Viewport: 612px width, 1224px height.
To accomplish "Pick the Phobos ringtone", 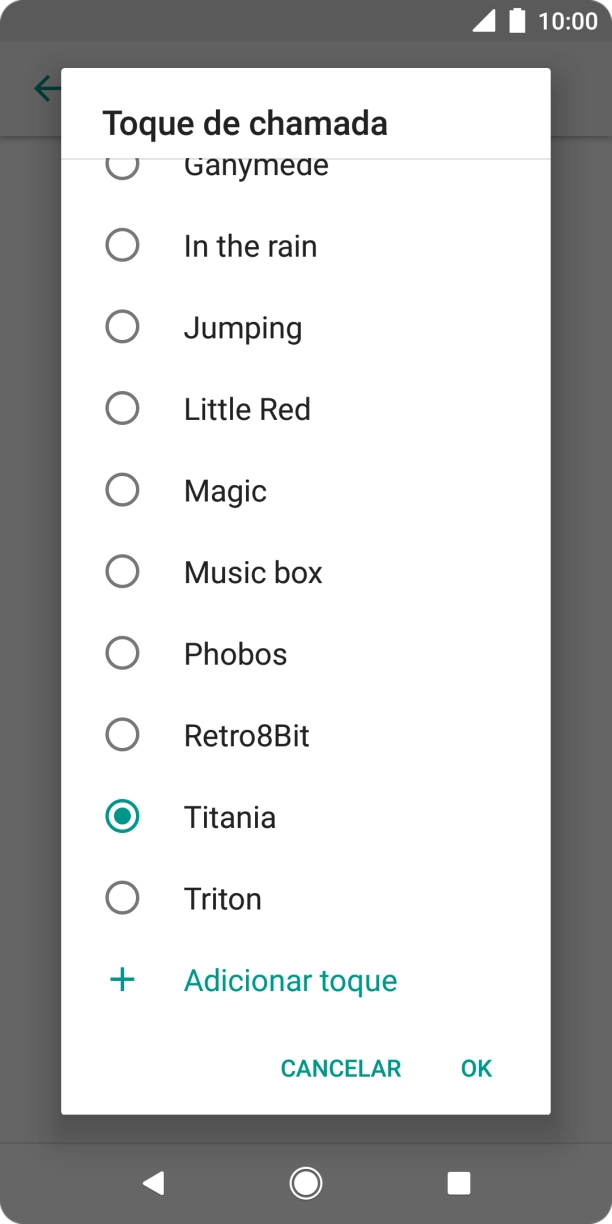I will (x=122, y=653).
